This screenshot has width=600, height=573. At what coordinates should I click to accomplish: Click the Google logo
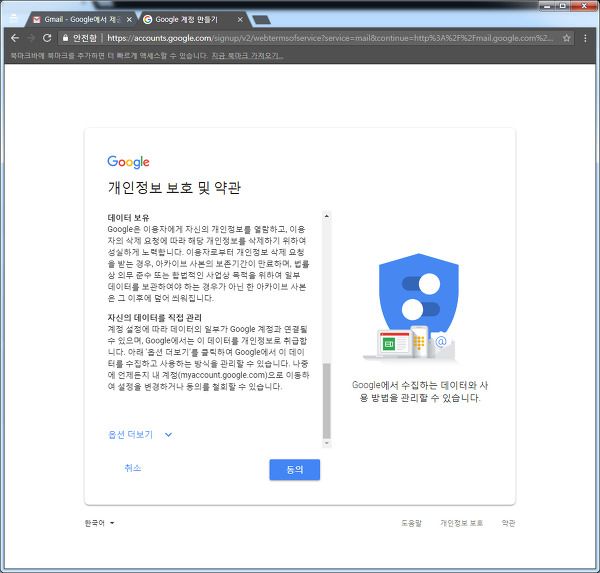pos(128,162)
